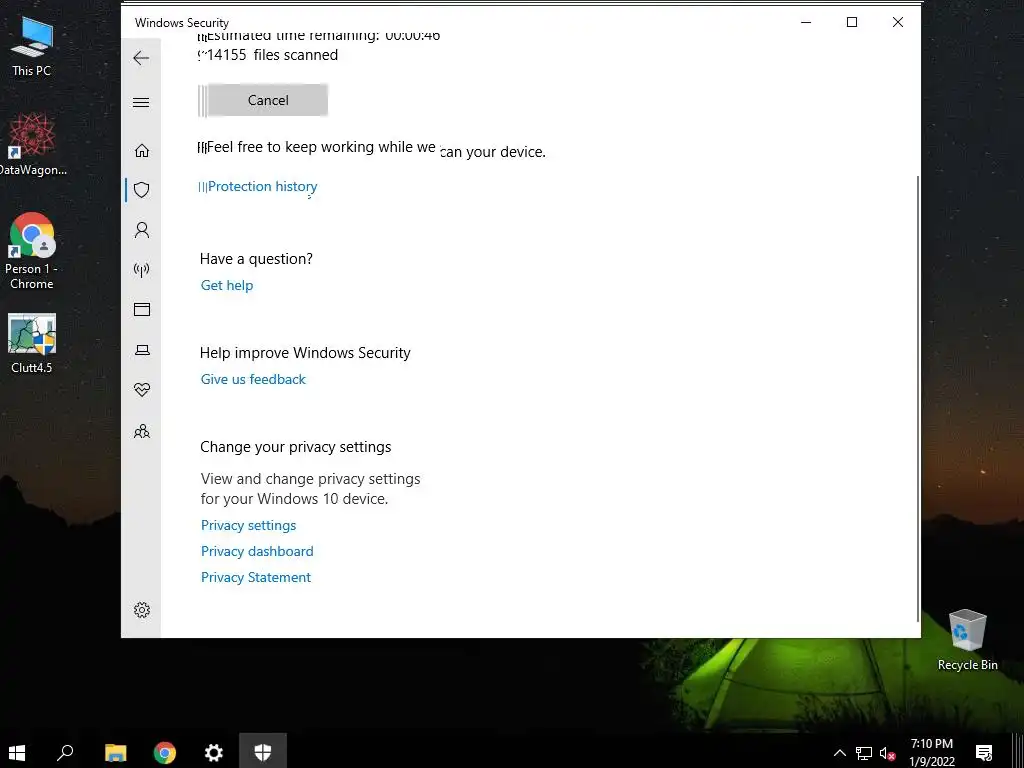Click the muted volume tray icon

coord(887,753)
